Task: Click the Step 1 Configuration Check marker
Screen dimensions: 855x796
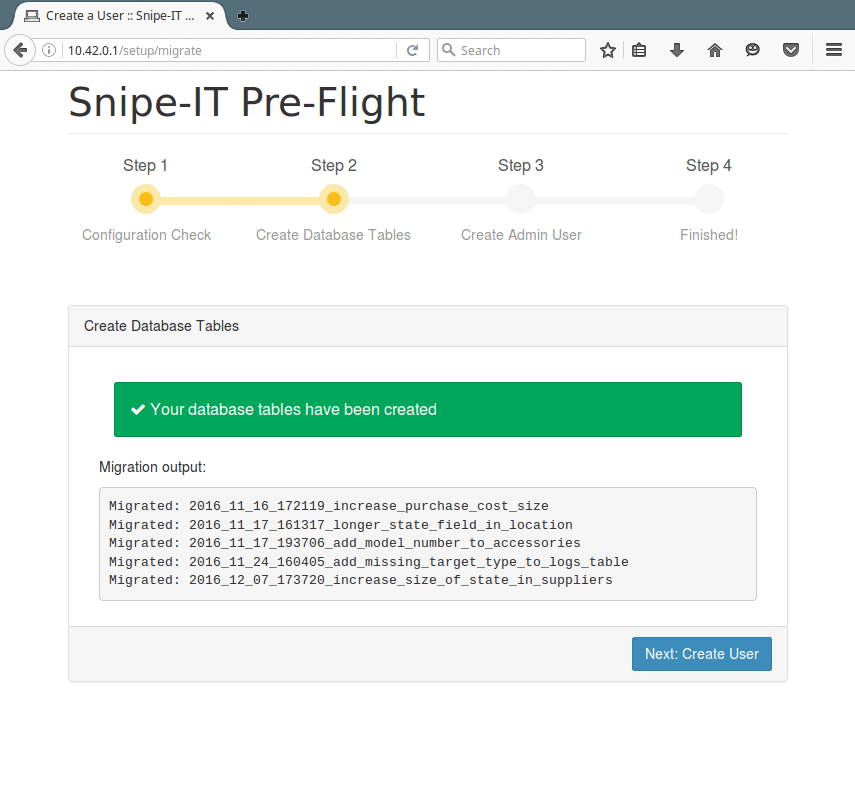Action: click(146, 199)
